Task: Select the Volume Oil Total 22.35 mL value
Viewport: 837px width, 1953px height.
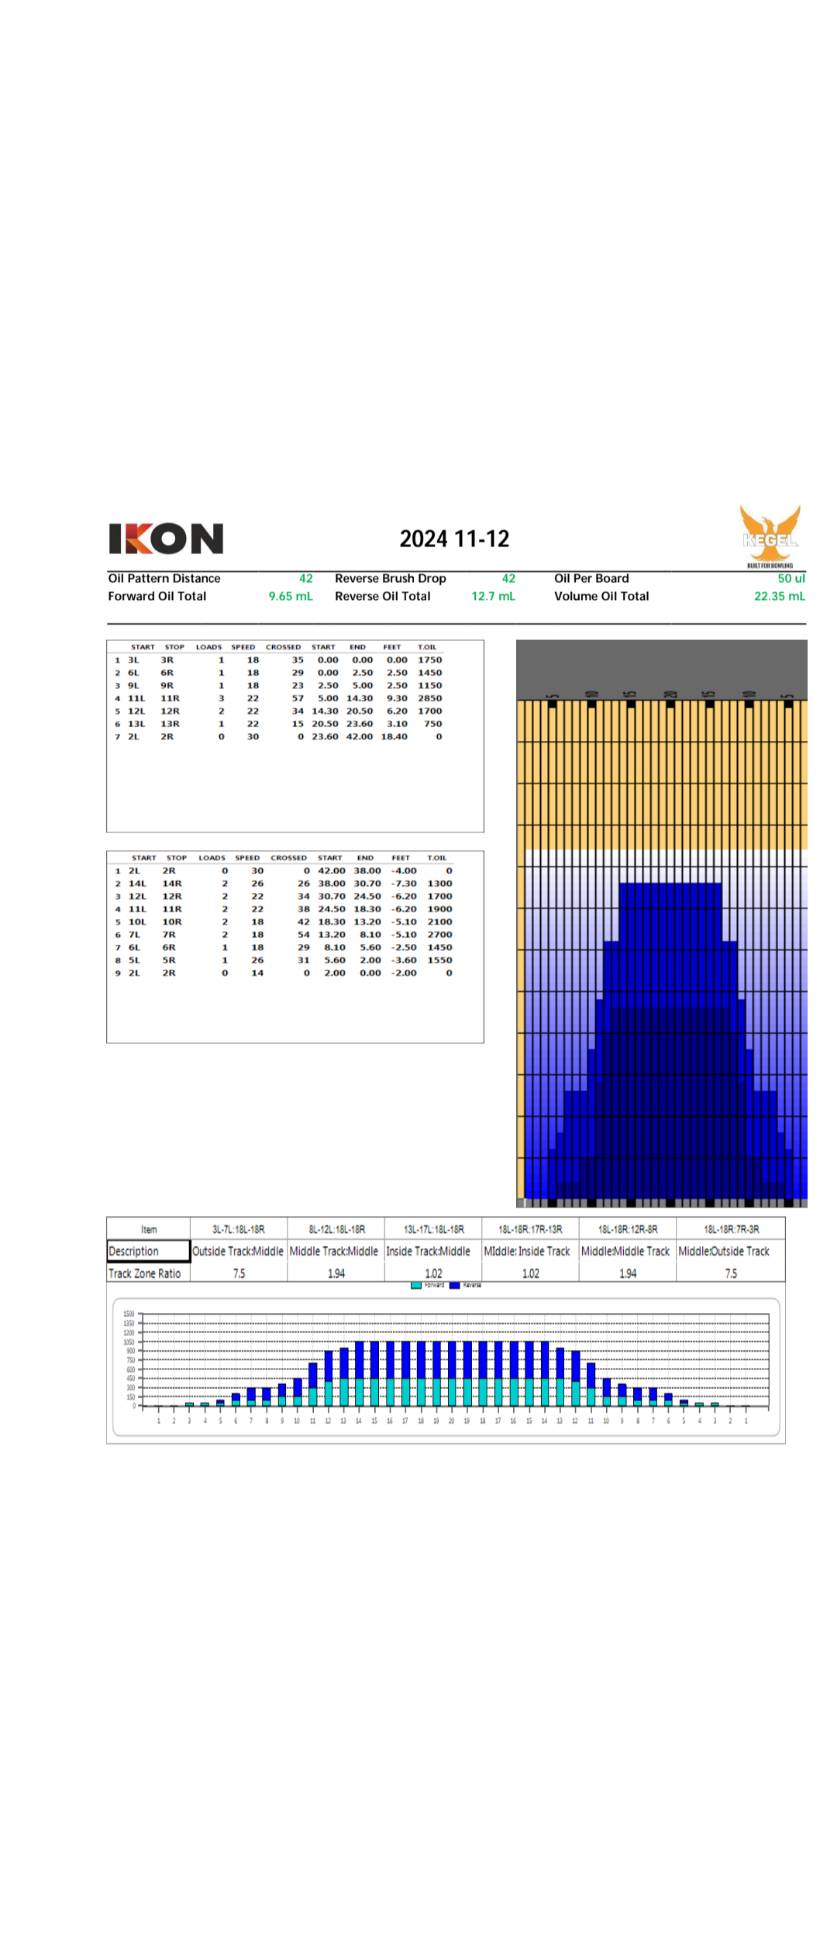Action: 779,596
